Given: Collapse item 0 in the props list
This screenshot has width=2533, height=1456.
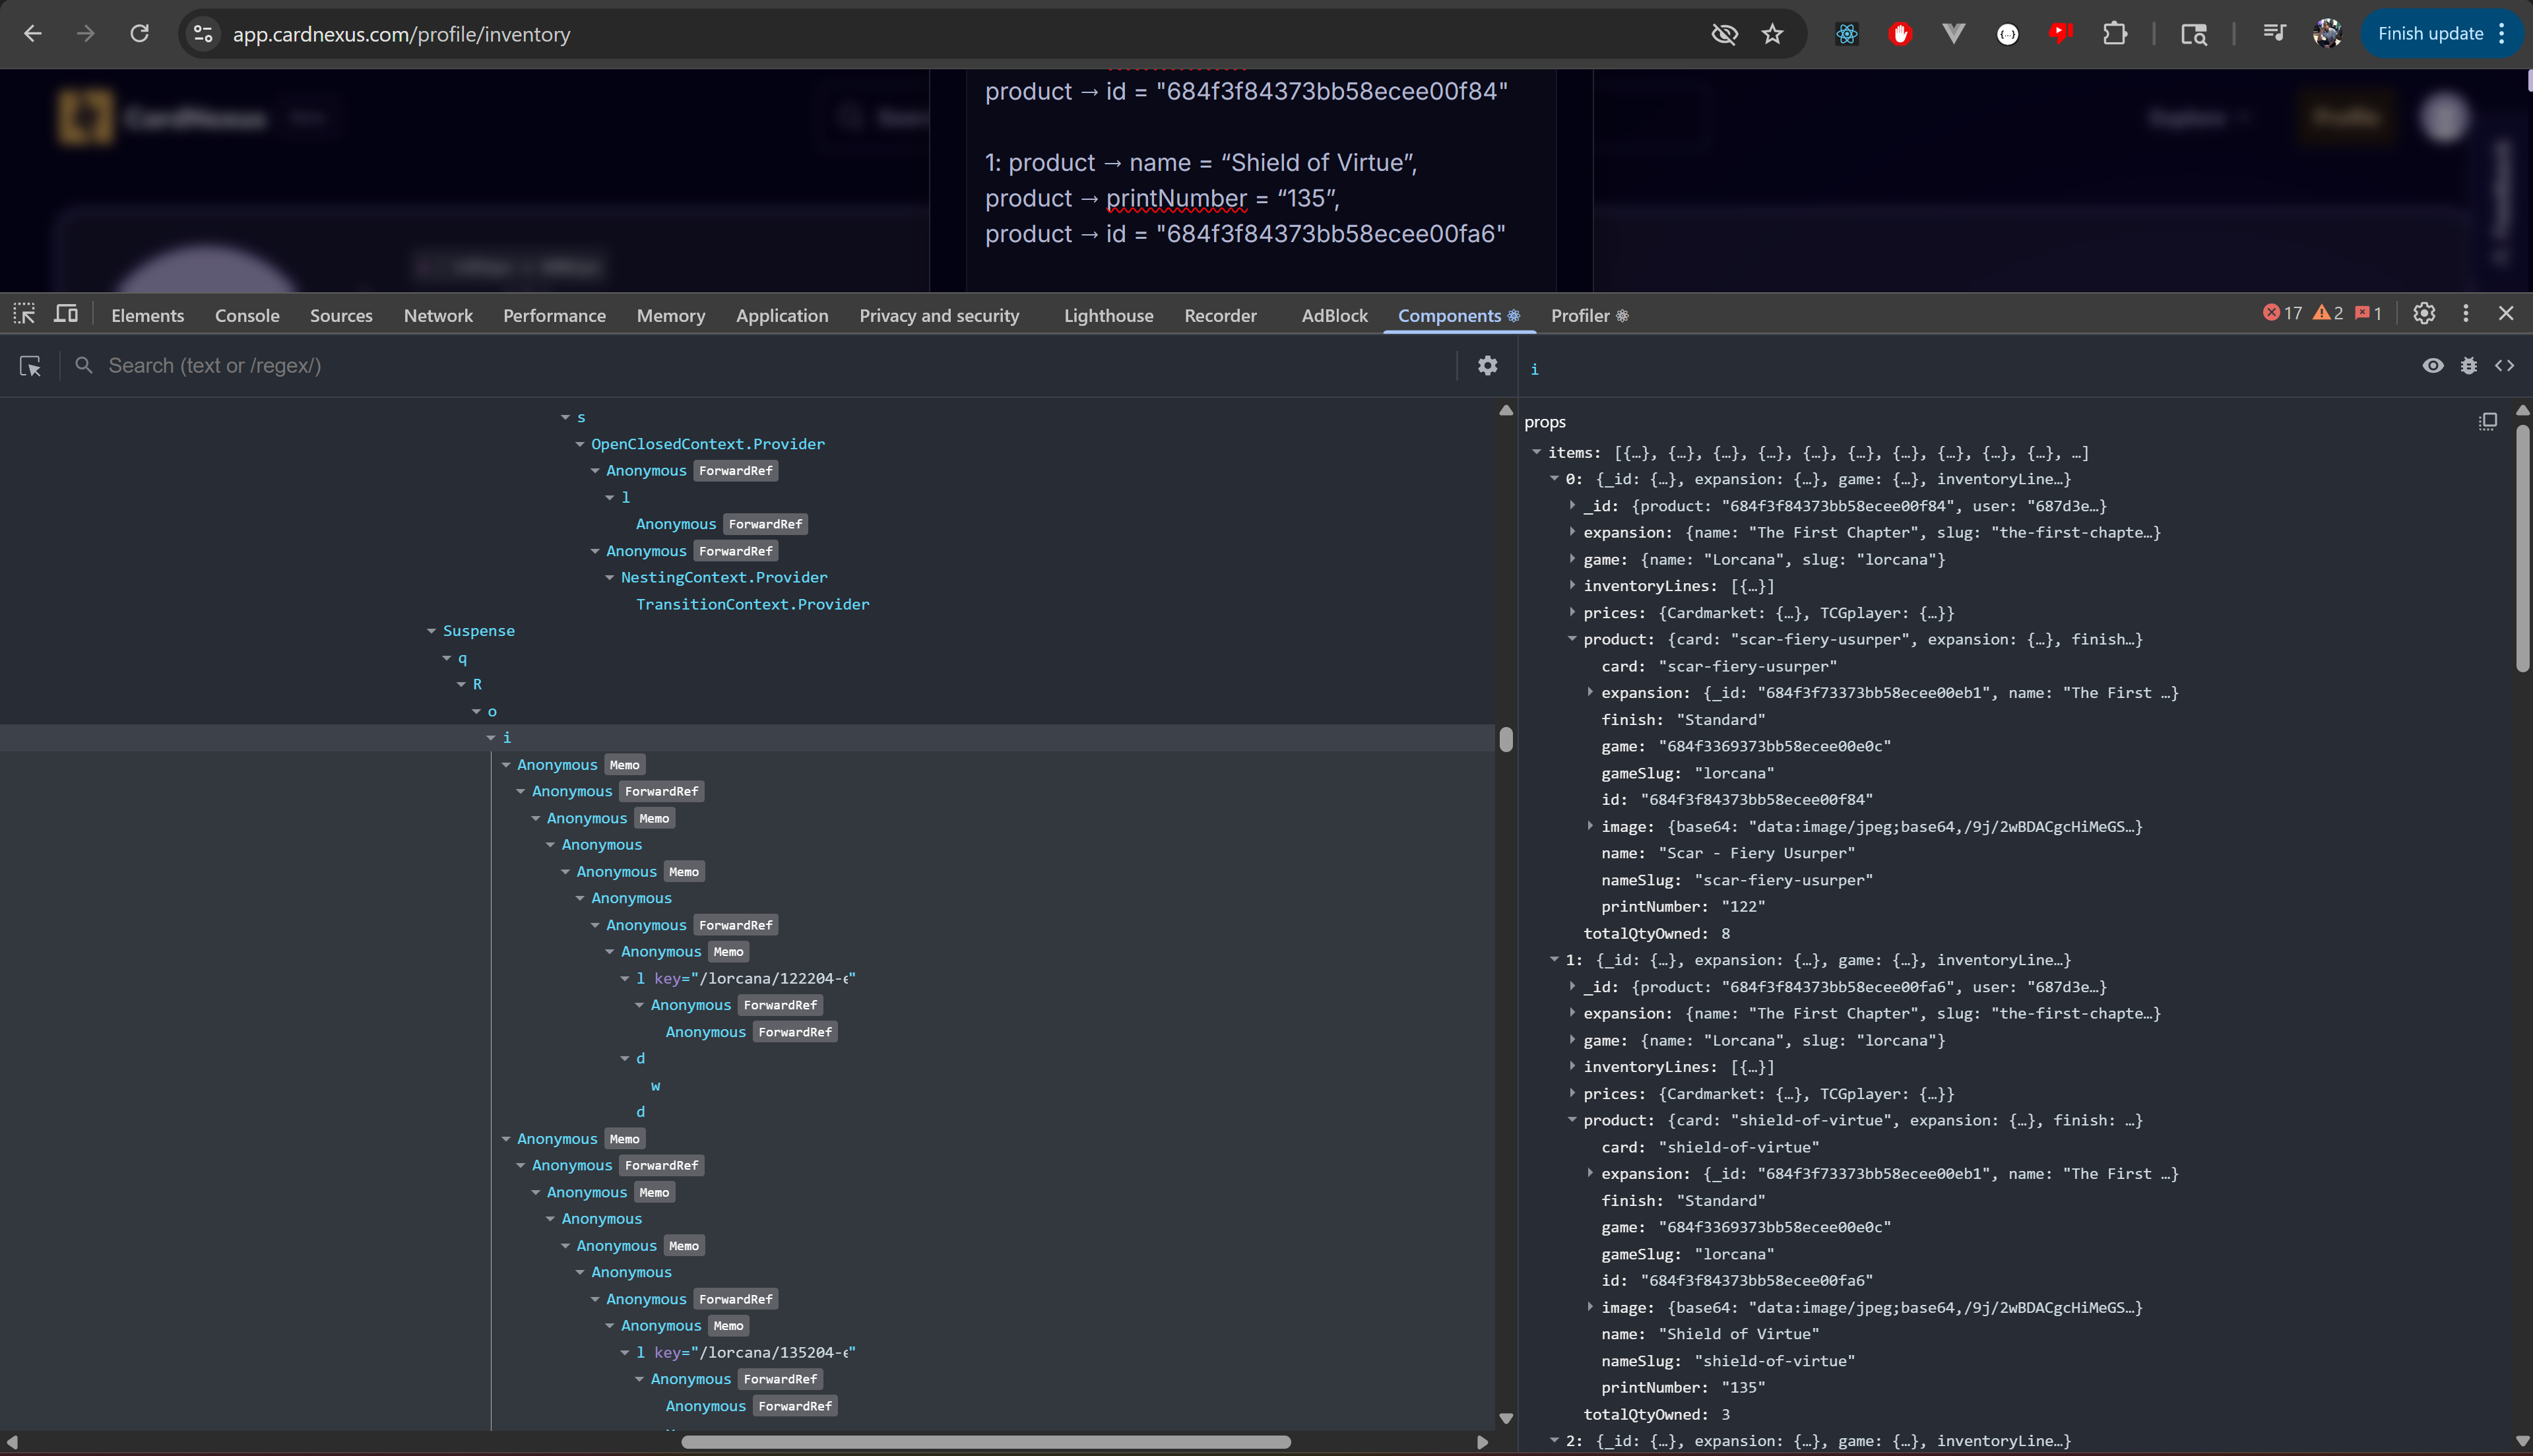Looking at the screenshot, I should coord(1555,479).
